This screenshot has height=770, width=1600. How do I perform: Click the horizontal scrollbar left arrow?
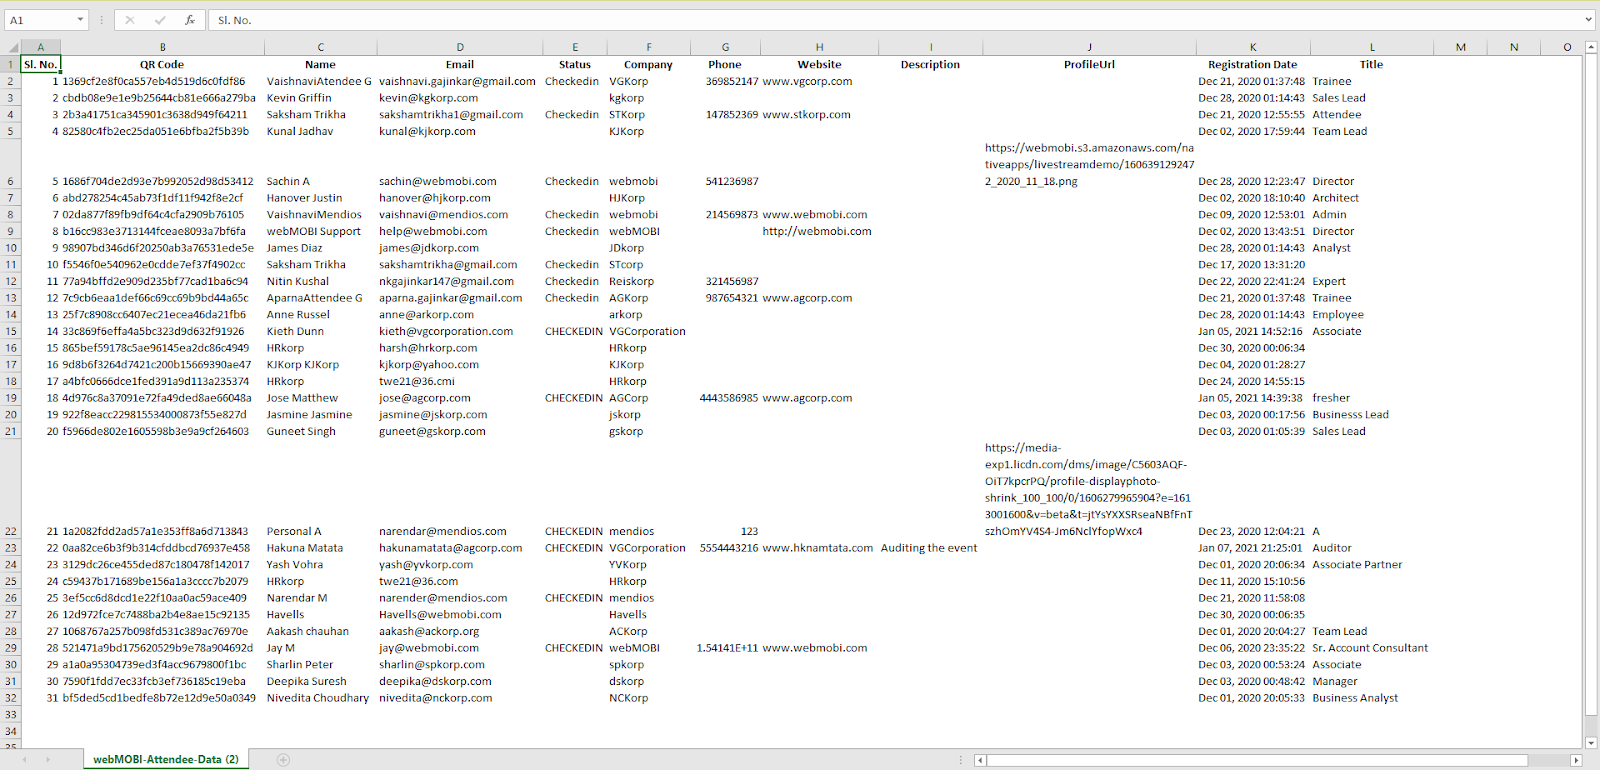[x=981, y=761]
